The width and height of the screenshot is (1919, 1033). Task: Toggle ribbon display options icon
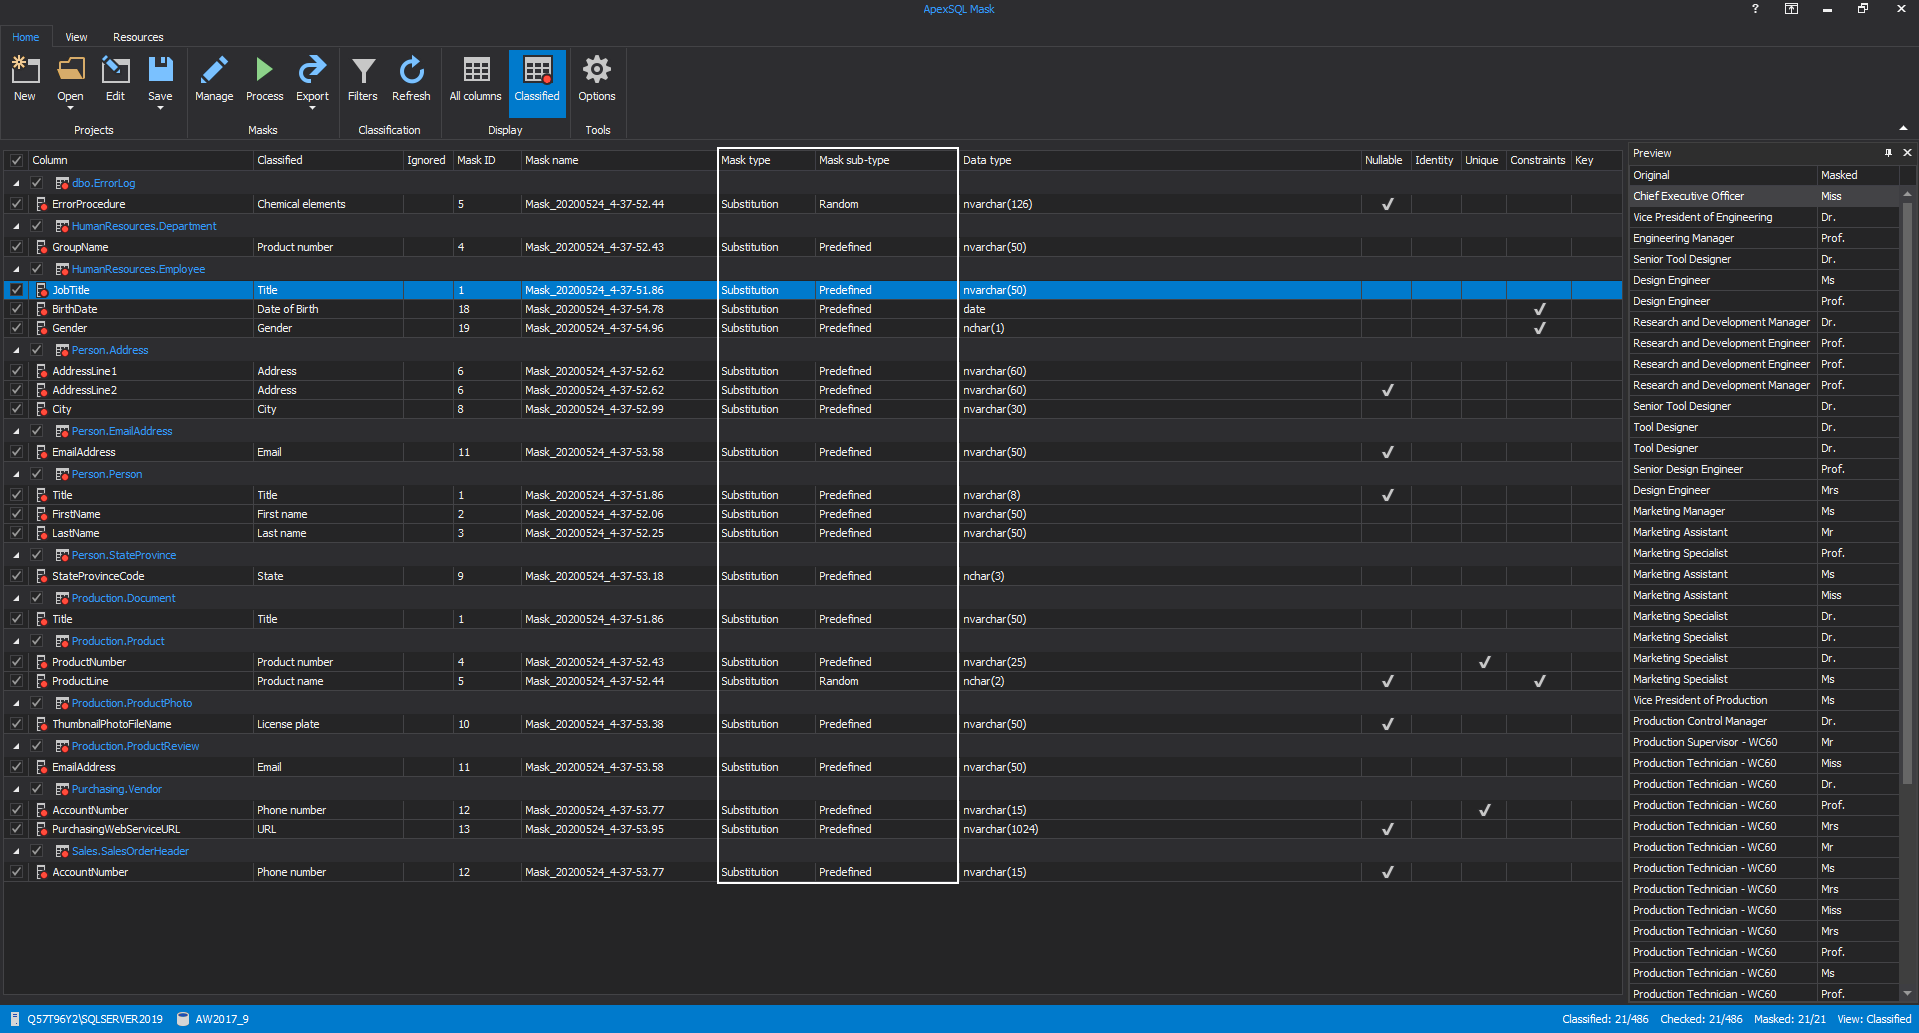tap(1791, 9)
